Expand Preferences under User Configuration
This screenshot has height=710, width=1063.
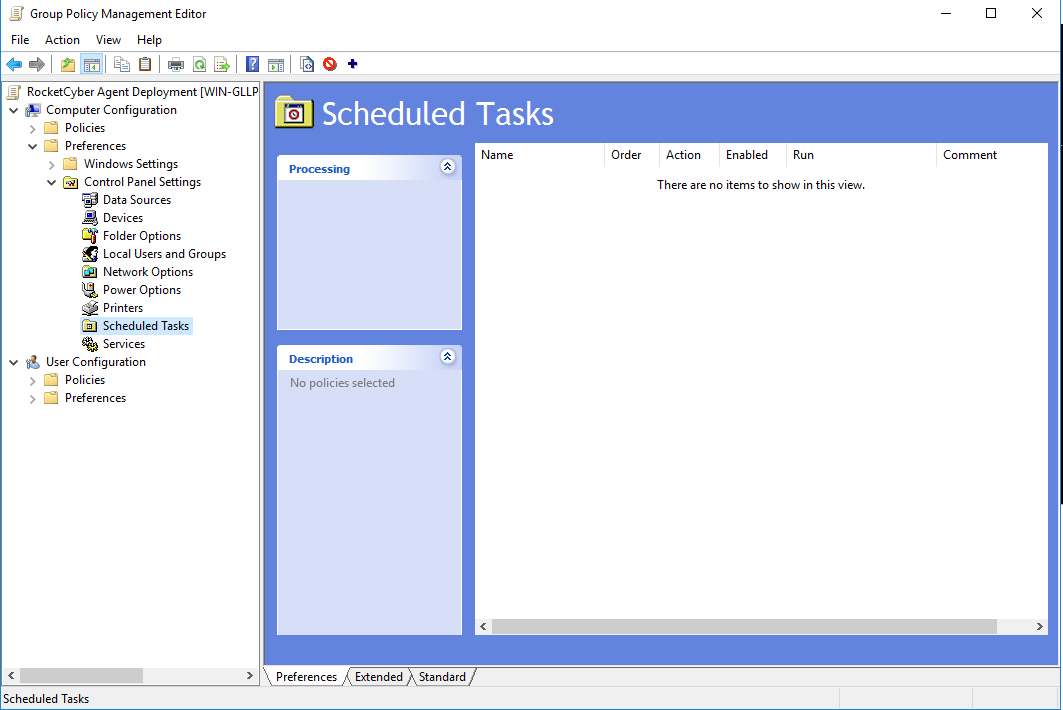point(33,398)
